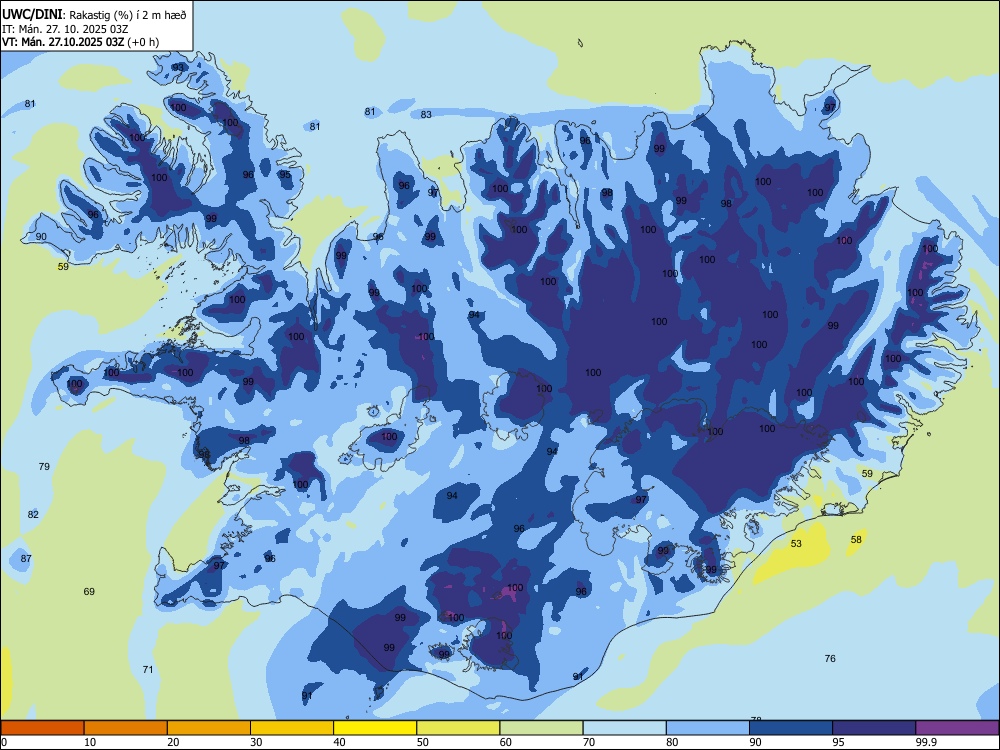This screenshot has width=1000, height=750.
Task: Click the bright yellow 40–50 legend swatch
Action: (x=375, y=728)
